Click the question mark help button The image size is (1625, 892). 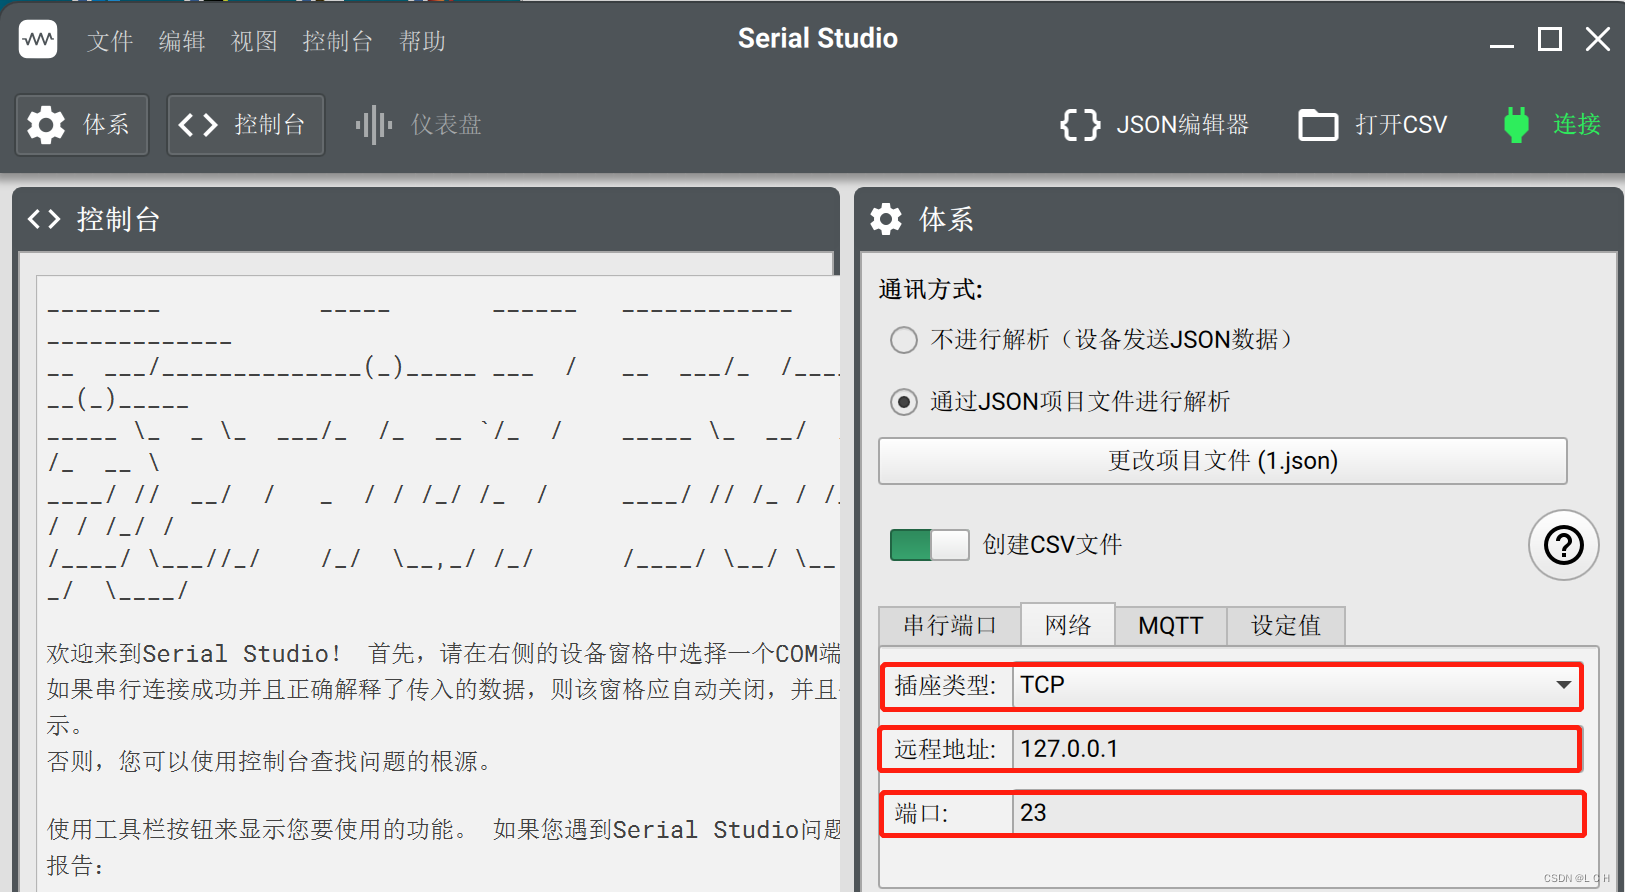[x=1564, y=545]
